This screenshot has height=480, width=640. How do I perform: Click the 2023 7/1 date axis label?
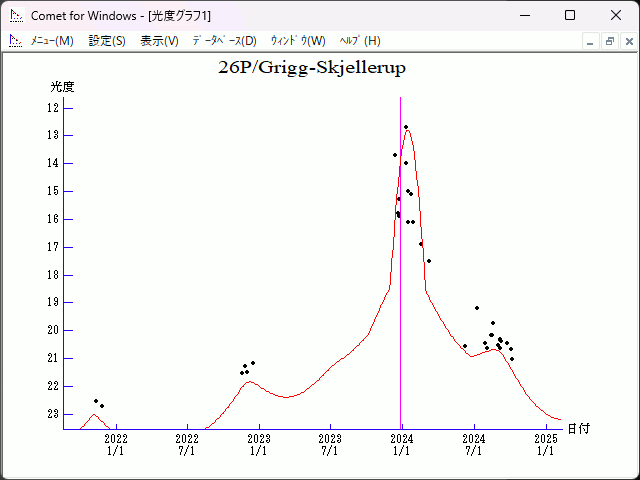point(330,444)
